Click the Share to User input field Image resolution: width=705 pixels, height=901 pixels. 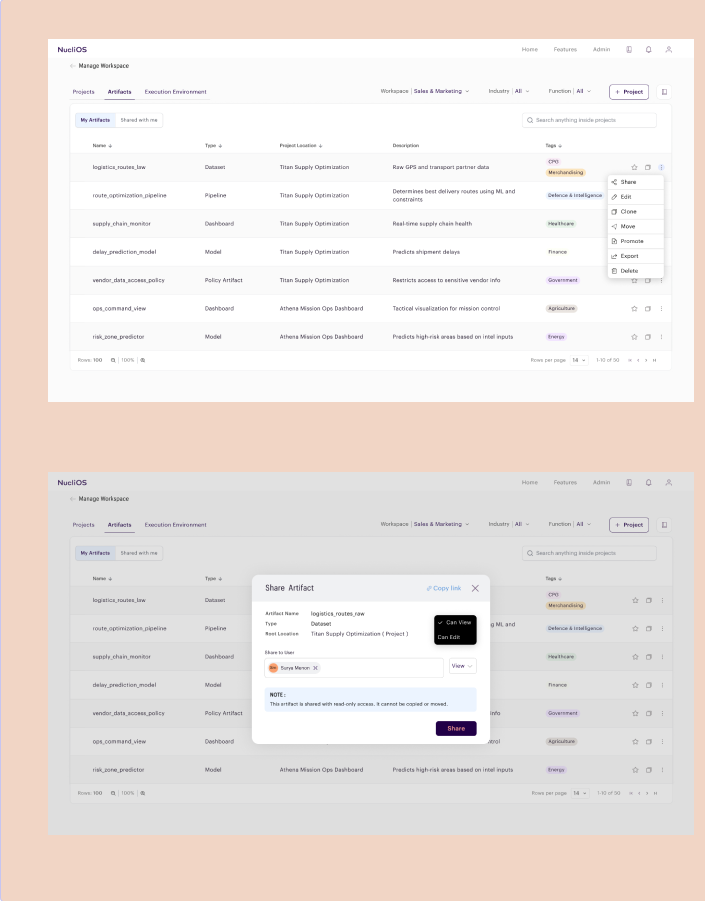(x=354, y=668)
